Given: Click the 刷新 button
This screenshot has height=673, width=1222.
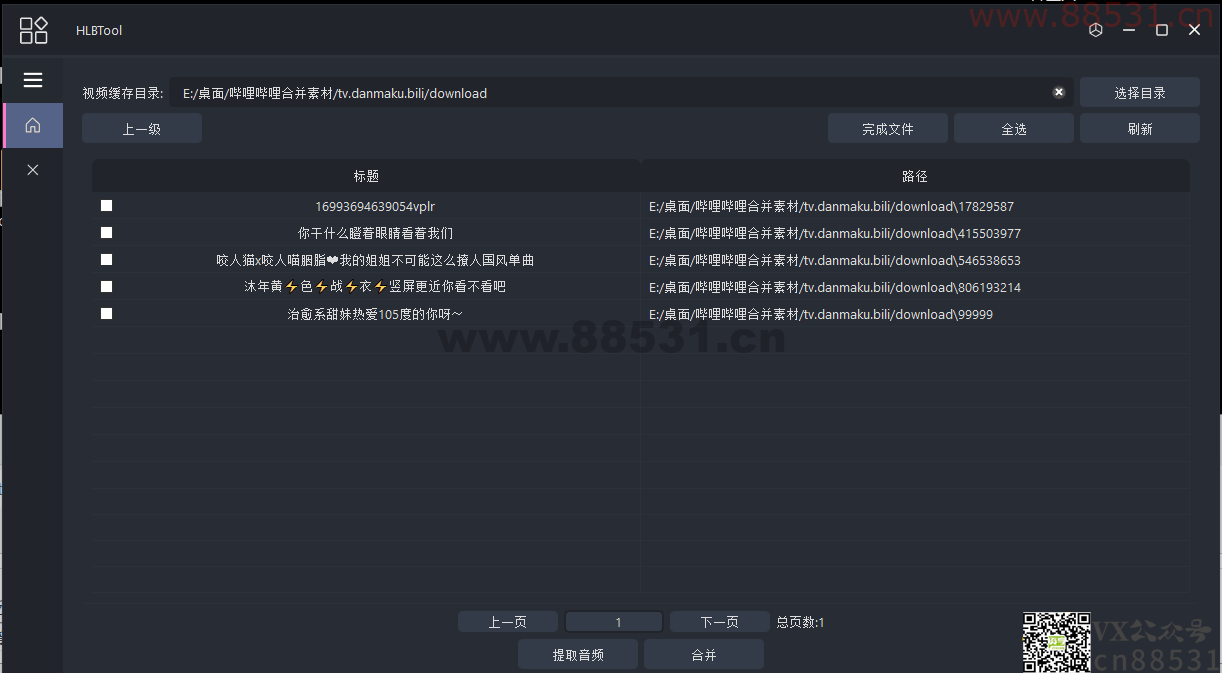Looking at the screenshot, I should (x=1140, y=128).
